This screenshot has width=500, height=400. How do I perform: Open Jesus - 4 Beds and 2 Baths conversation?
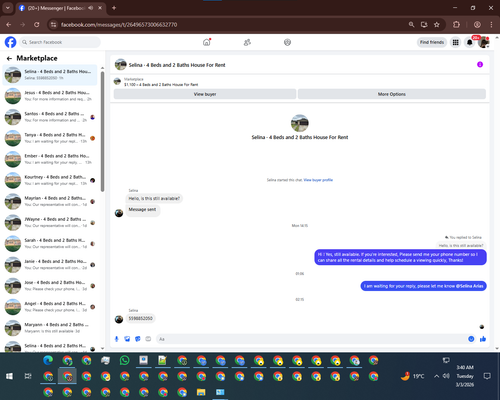click(x=50, y=96)
